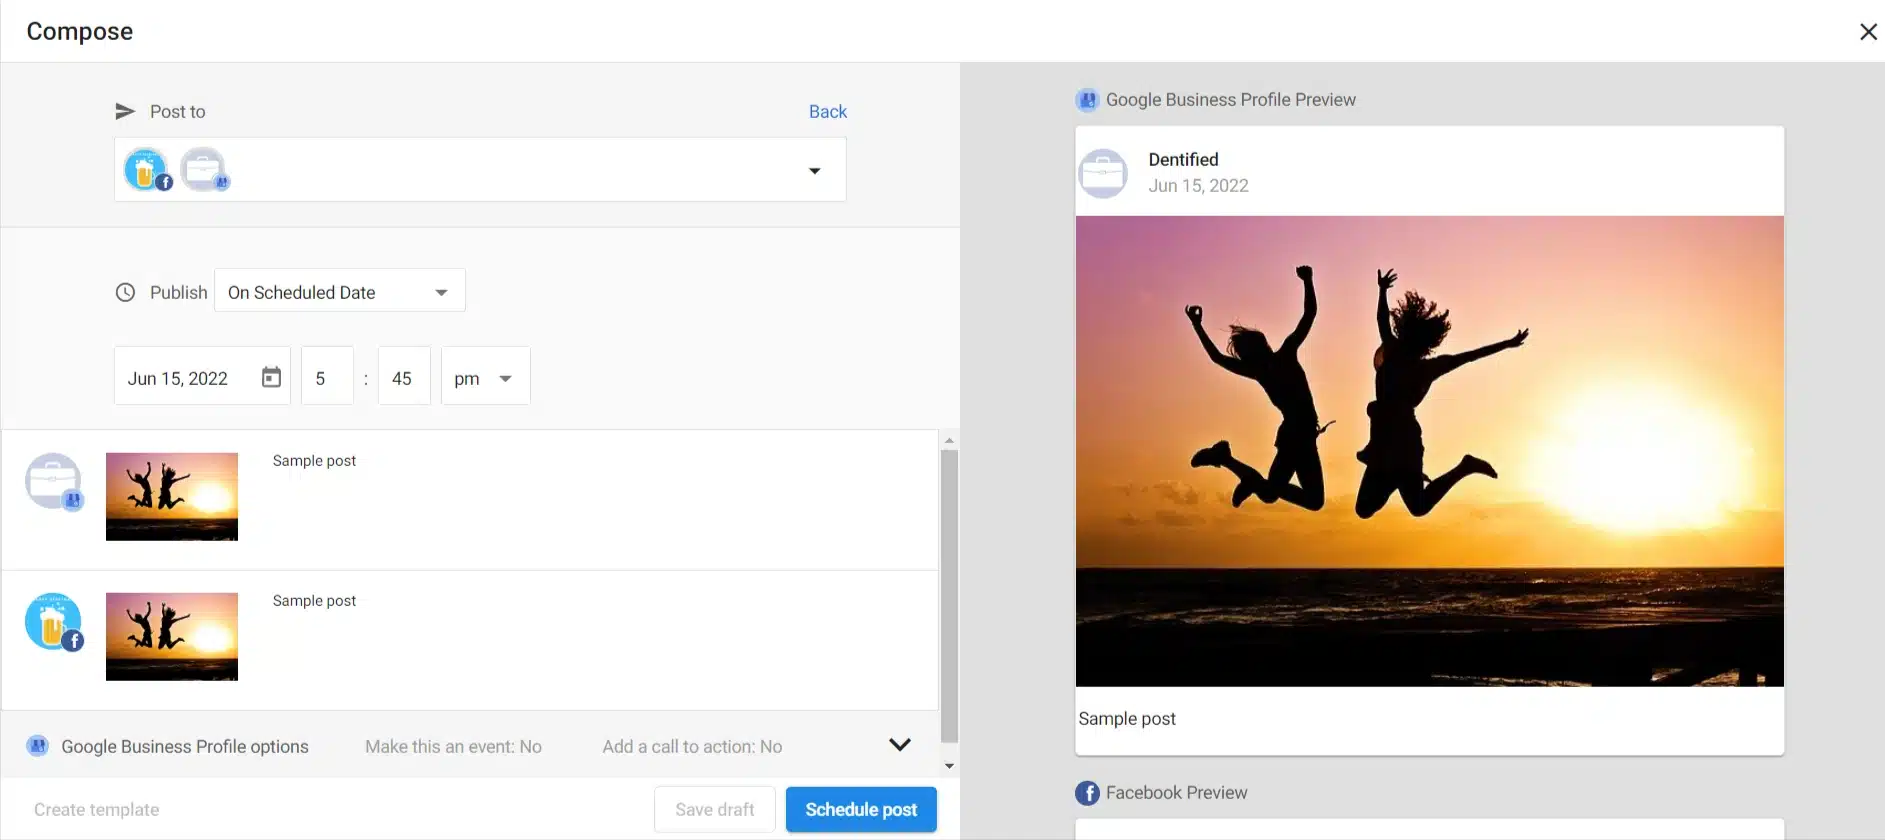
Task: Click the hour input field showing 5
Action: point(327,378)
